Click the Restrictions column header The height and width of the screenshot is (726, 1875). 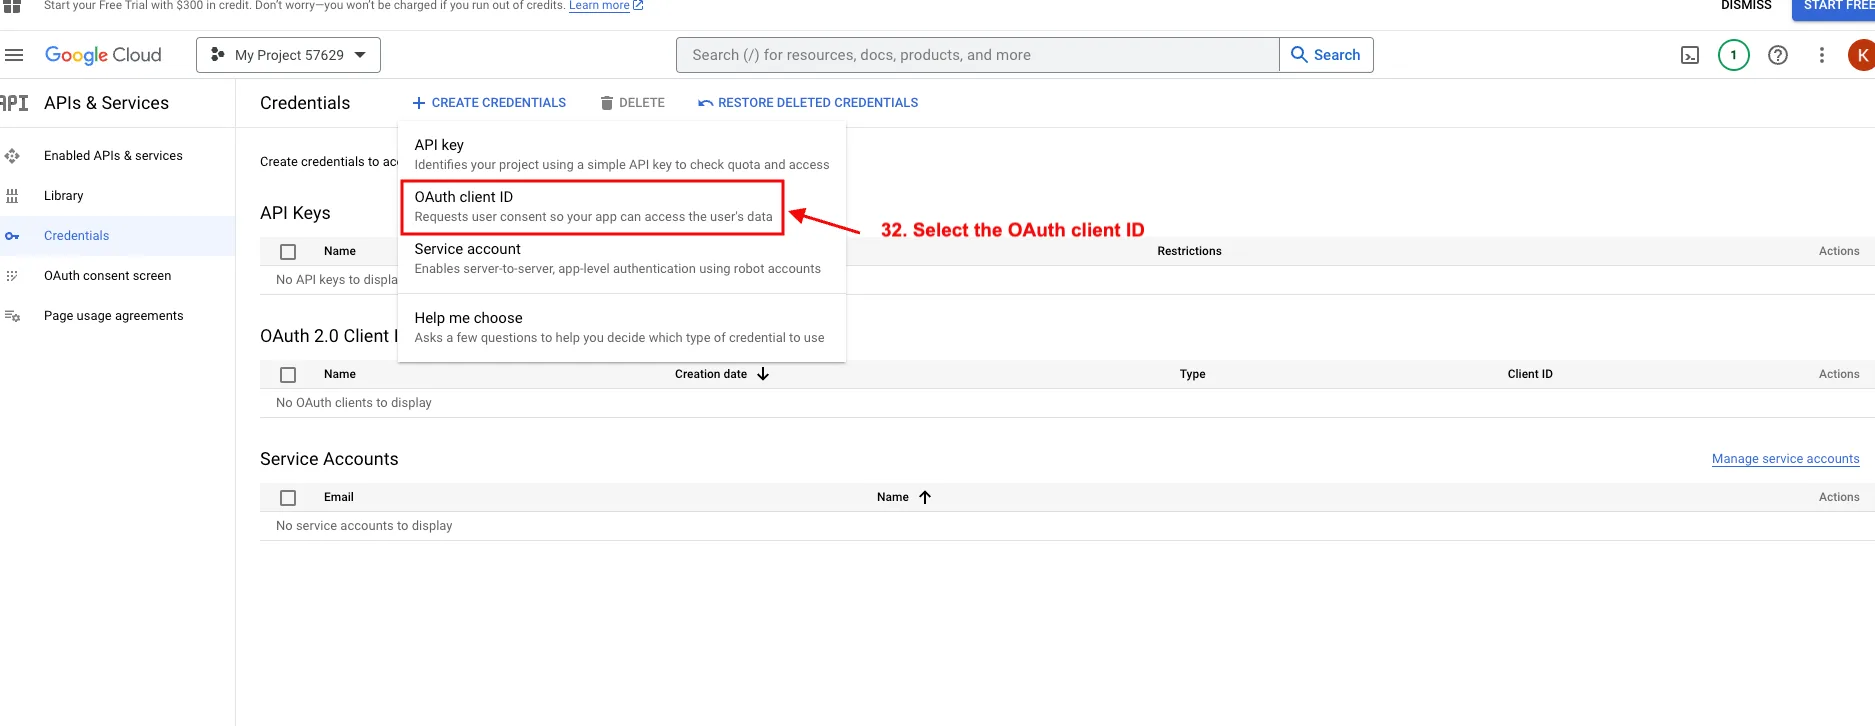pyautogui.click(x=1189, y=251)
